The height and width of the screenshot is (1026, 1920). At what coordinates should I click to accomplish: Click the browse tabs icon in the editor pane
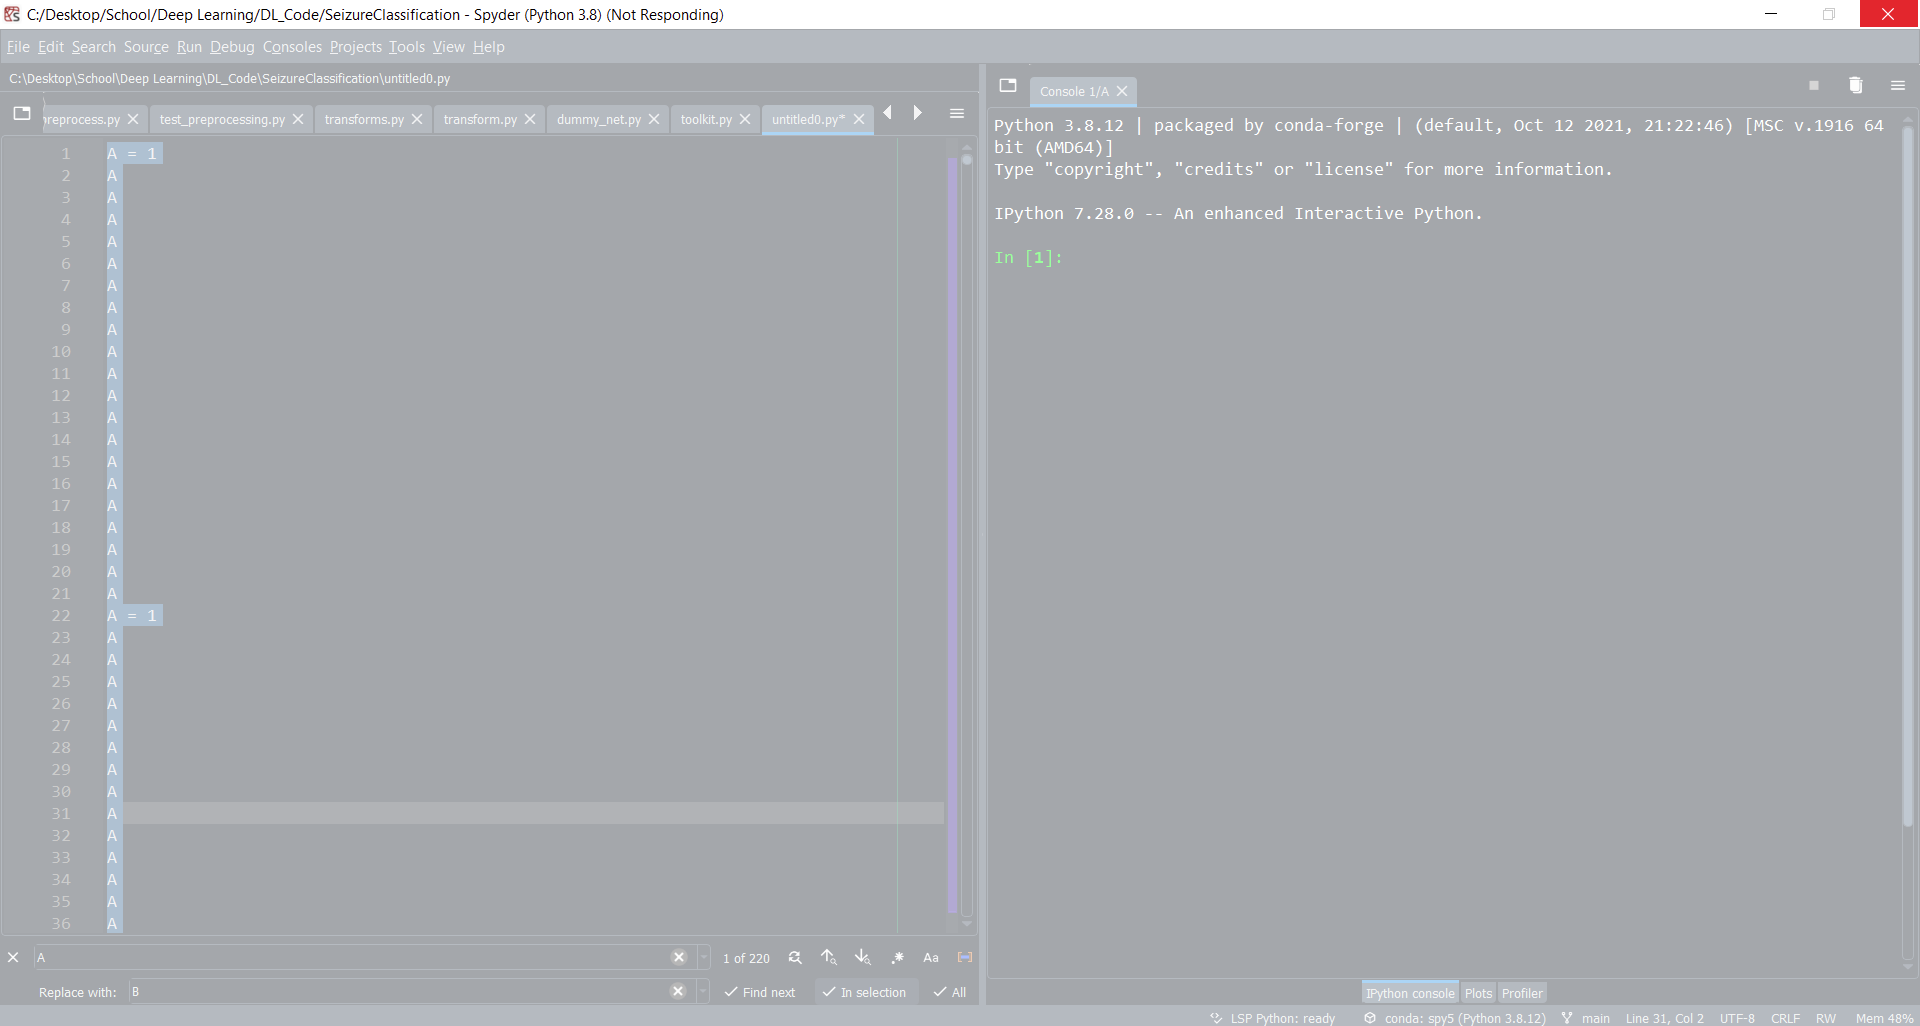(x=22, y=114)
